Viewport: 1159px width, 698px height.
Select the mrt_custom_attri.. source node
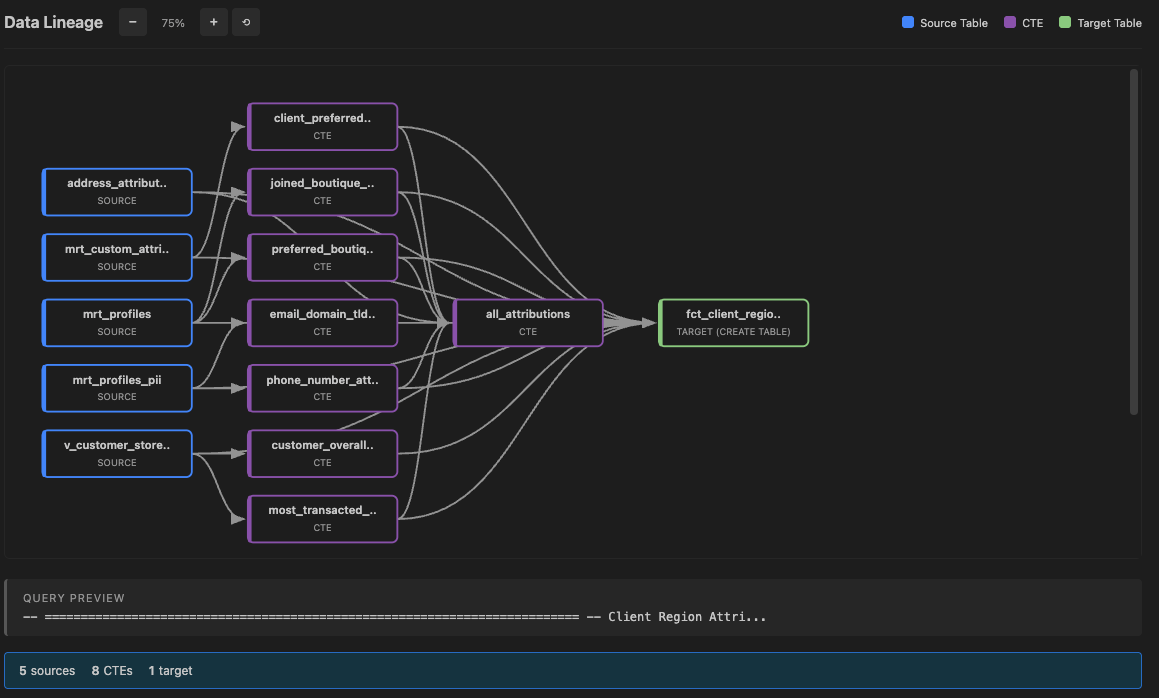click(x=117, y=257)
